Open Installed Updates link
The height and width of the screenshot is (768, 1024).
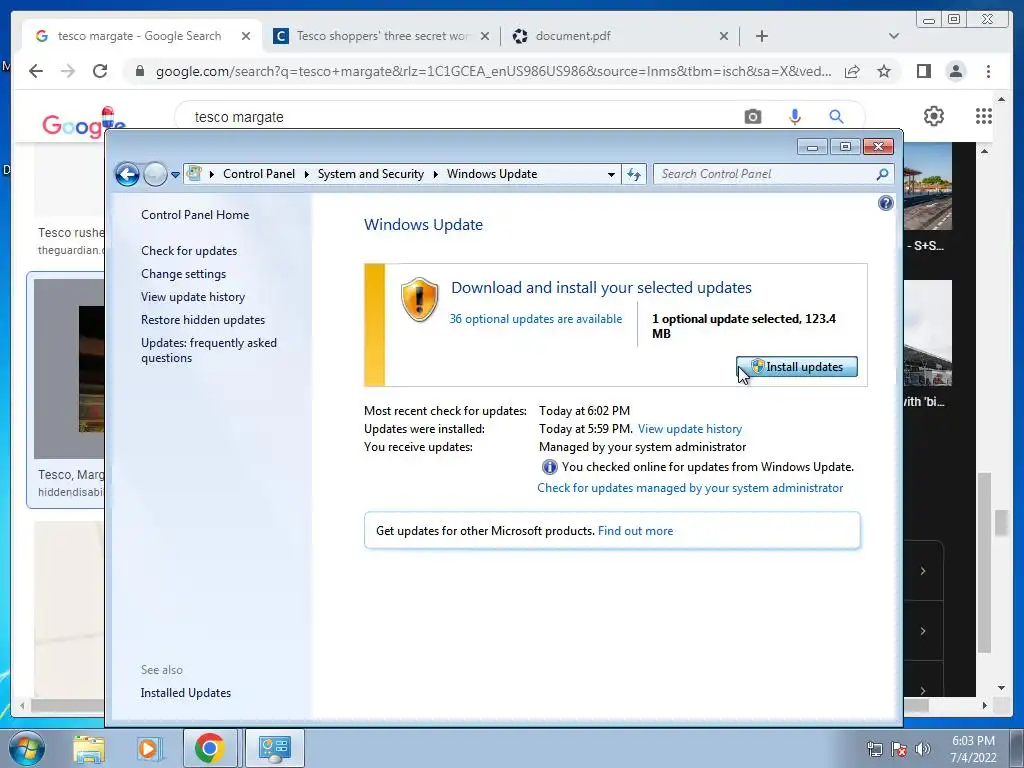(185, 693)
